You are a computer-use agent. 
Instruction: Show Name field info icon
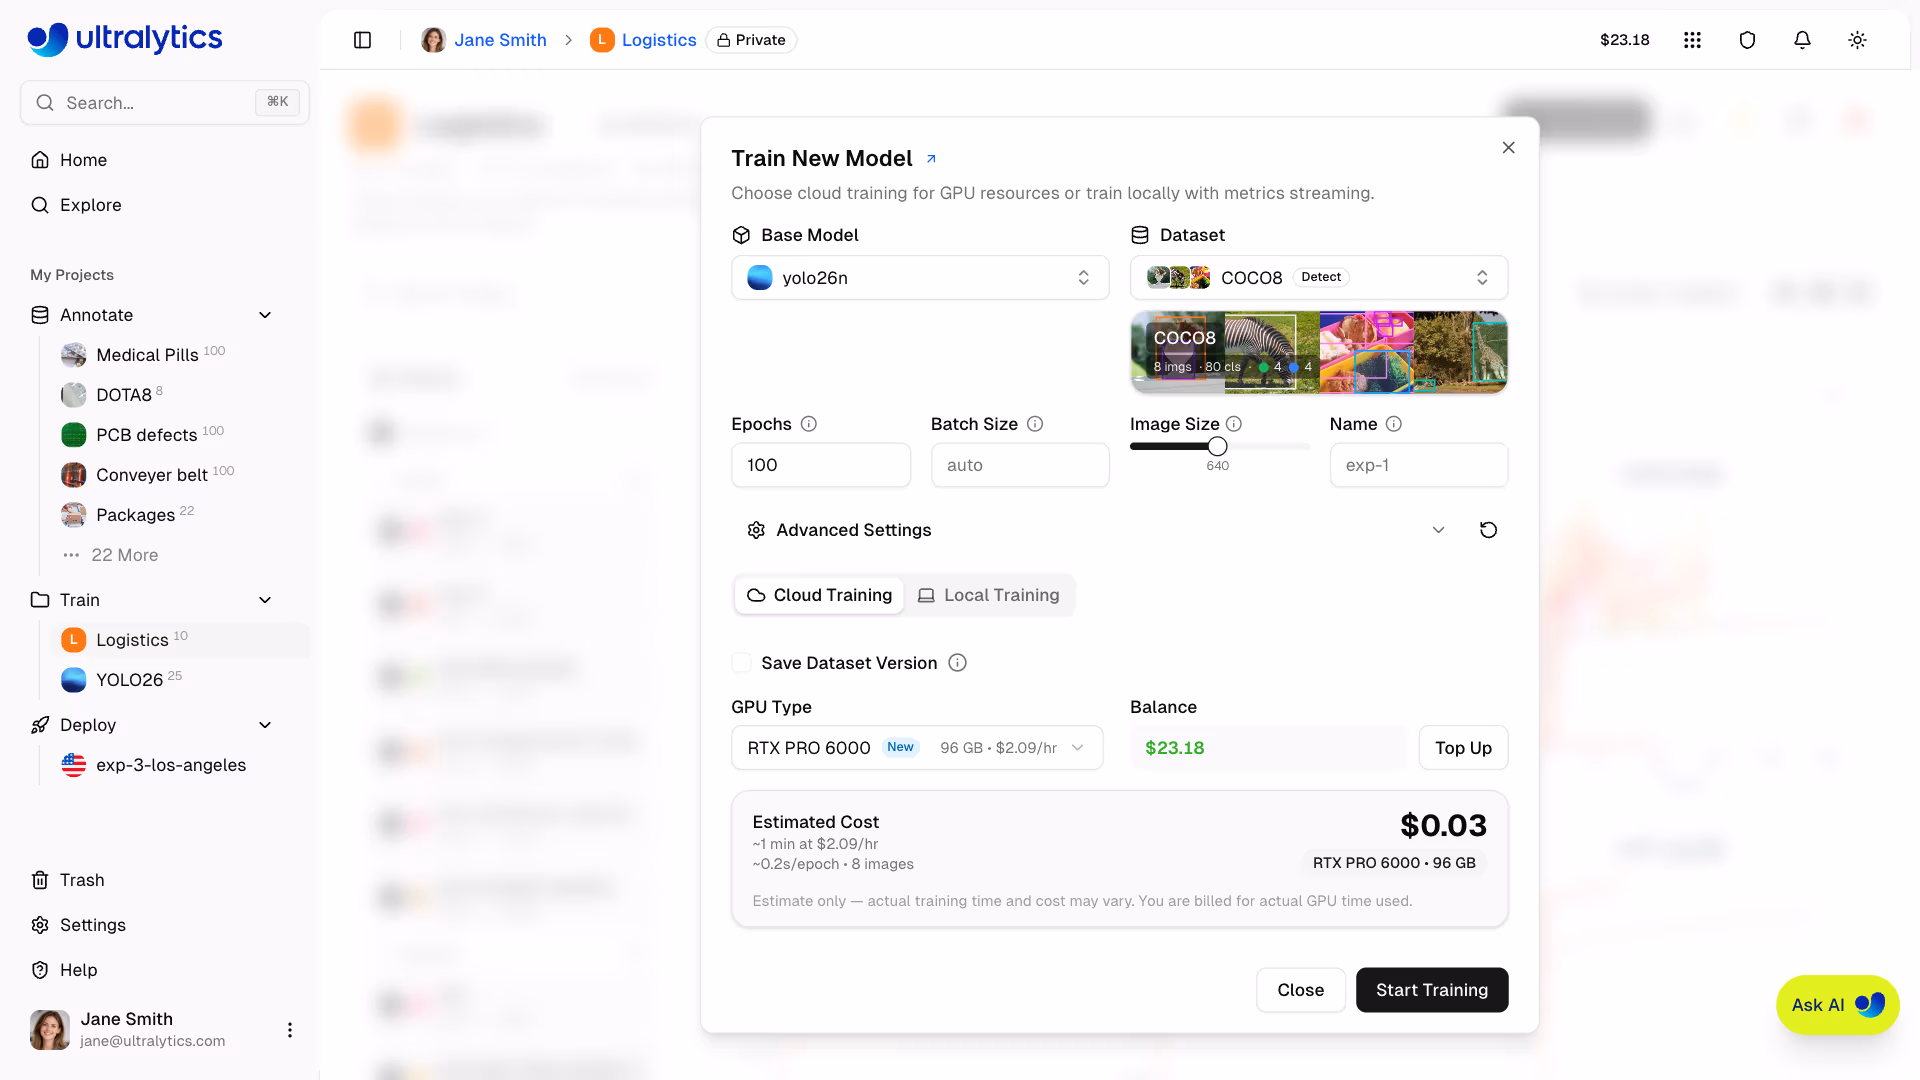point(1394,424)
